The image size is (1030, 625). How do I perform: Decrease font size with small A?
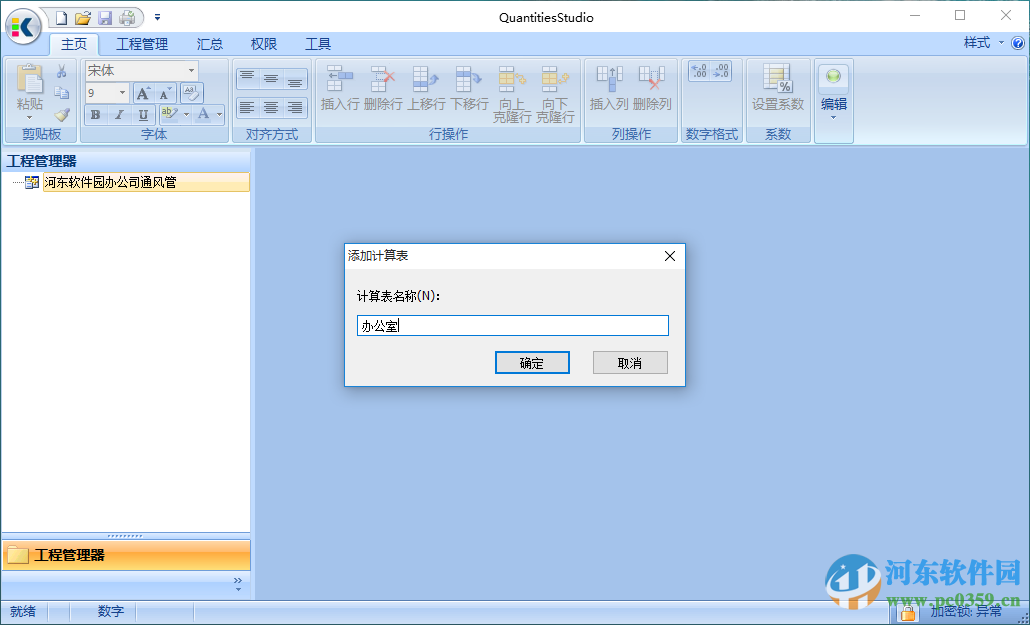(165, 93)
